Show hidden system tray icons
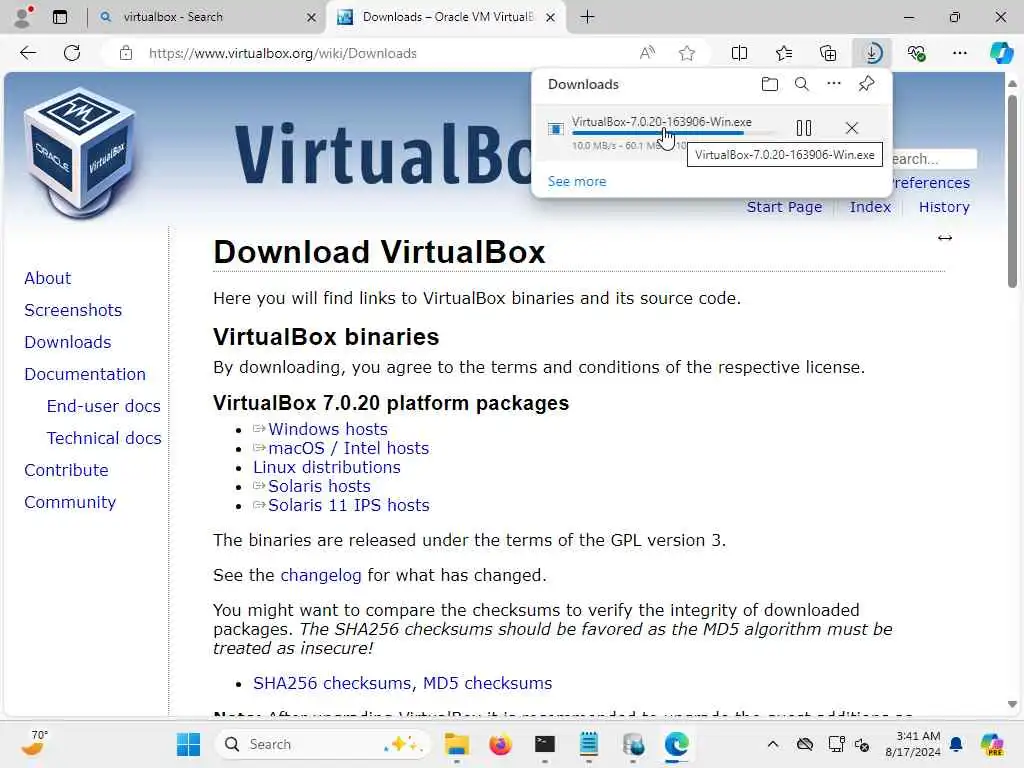Image resolution: width=1024 pixels, height=768 pixels. point(773,744)
